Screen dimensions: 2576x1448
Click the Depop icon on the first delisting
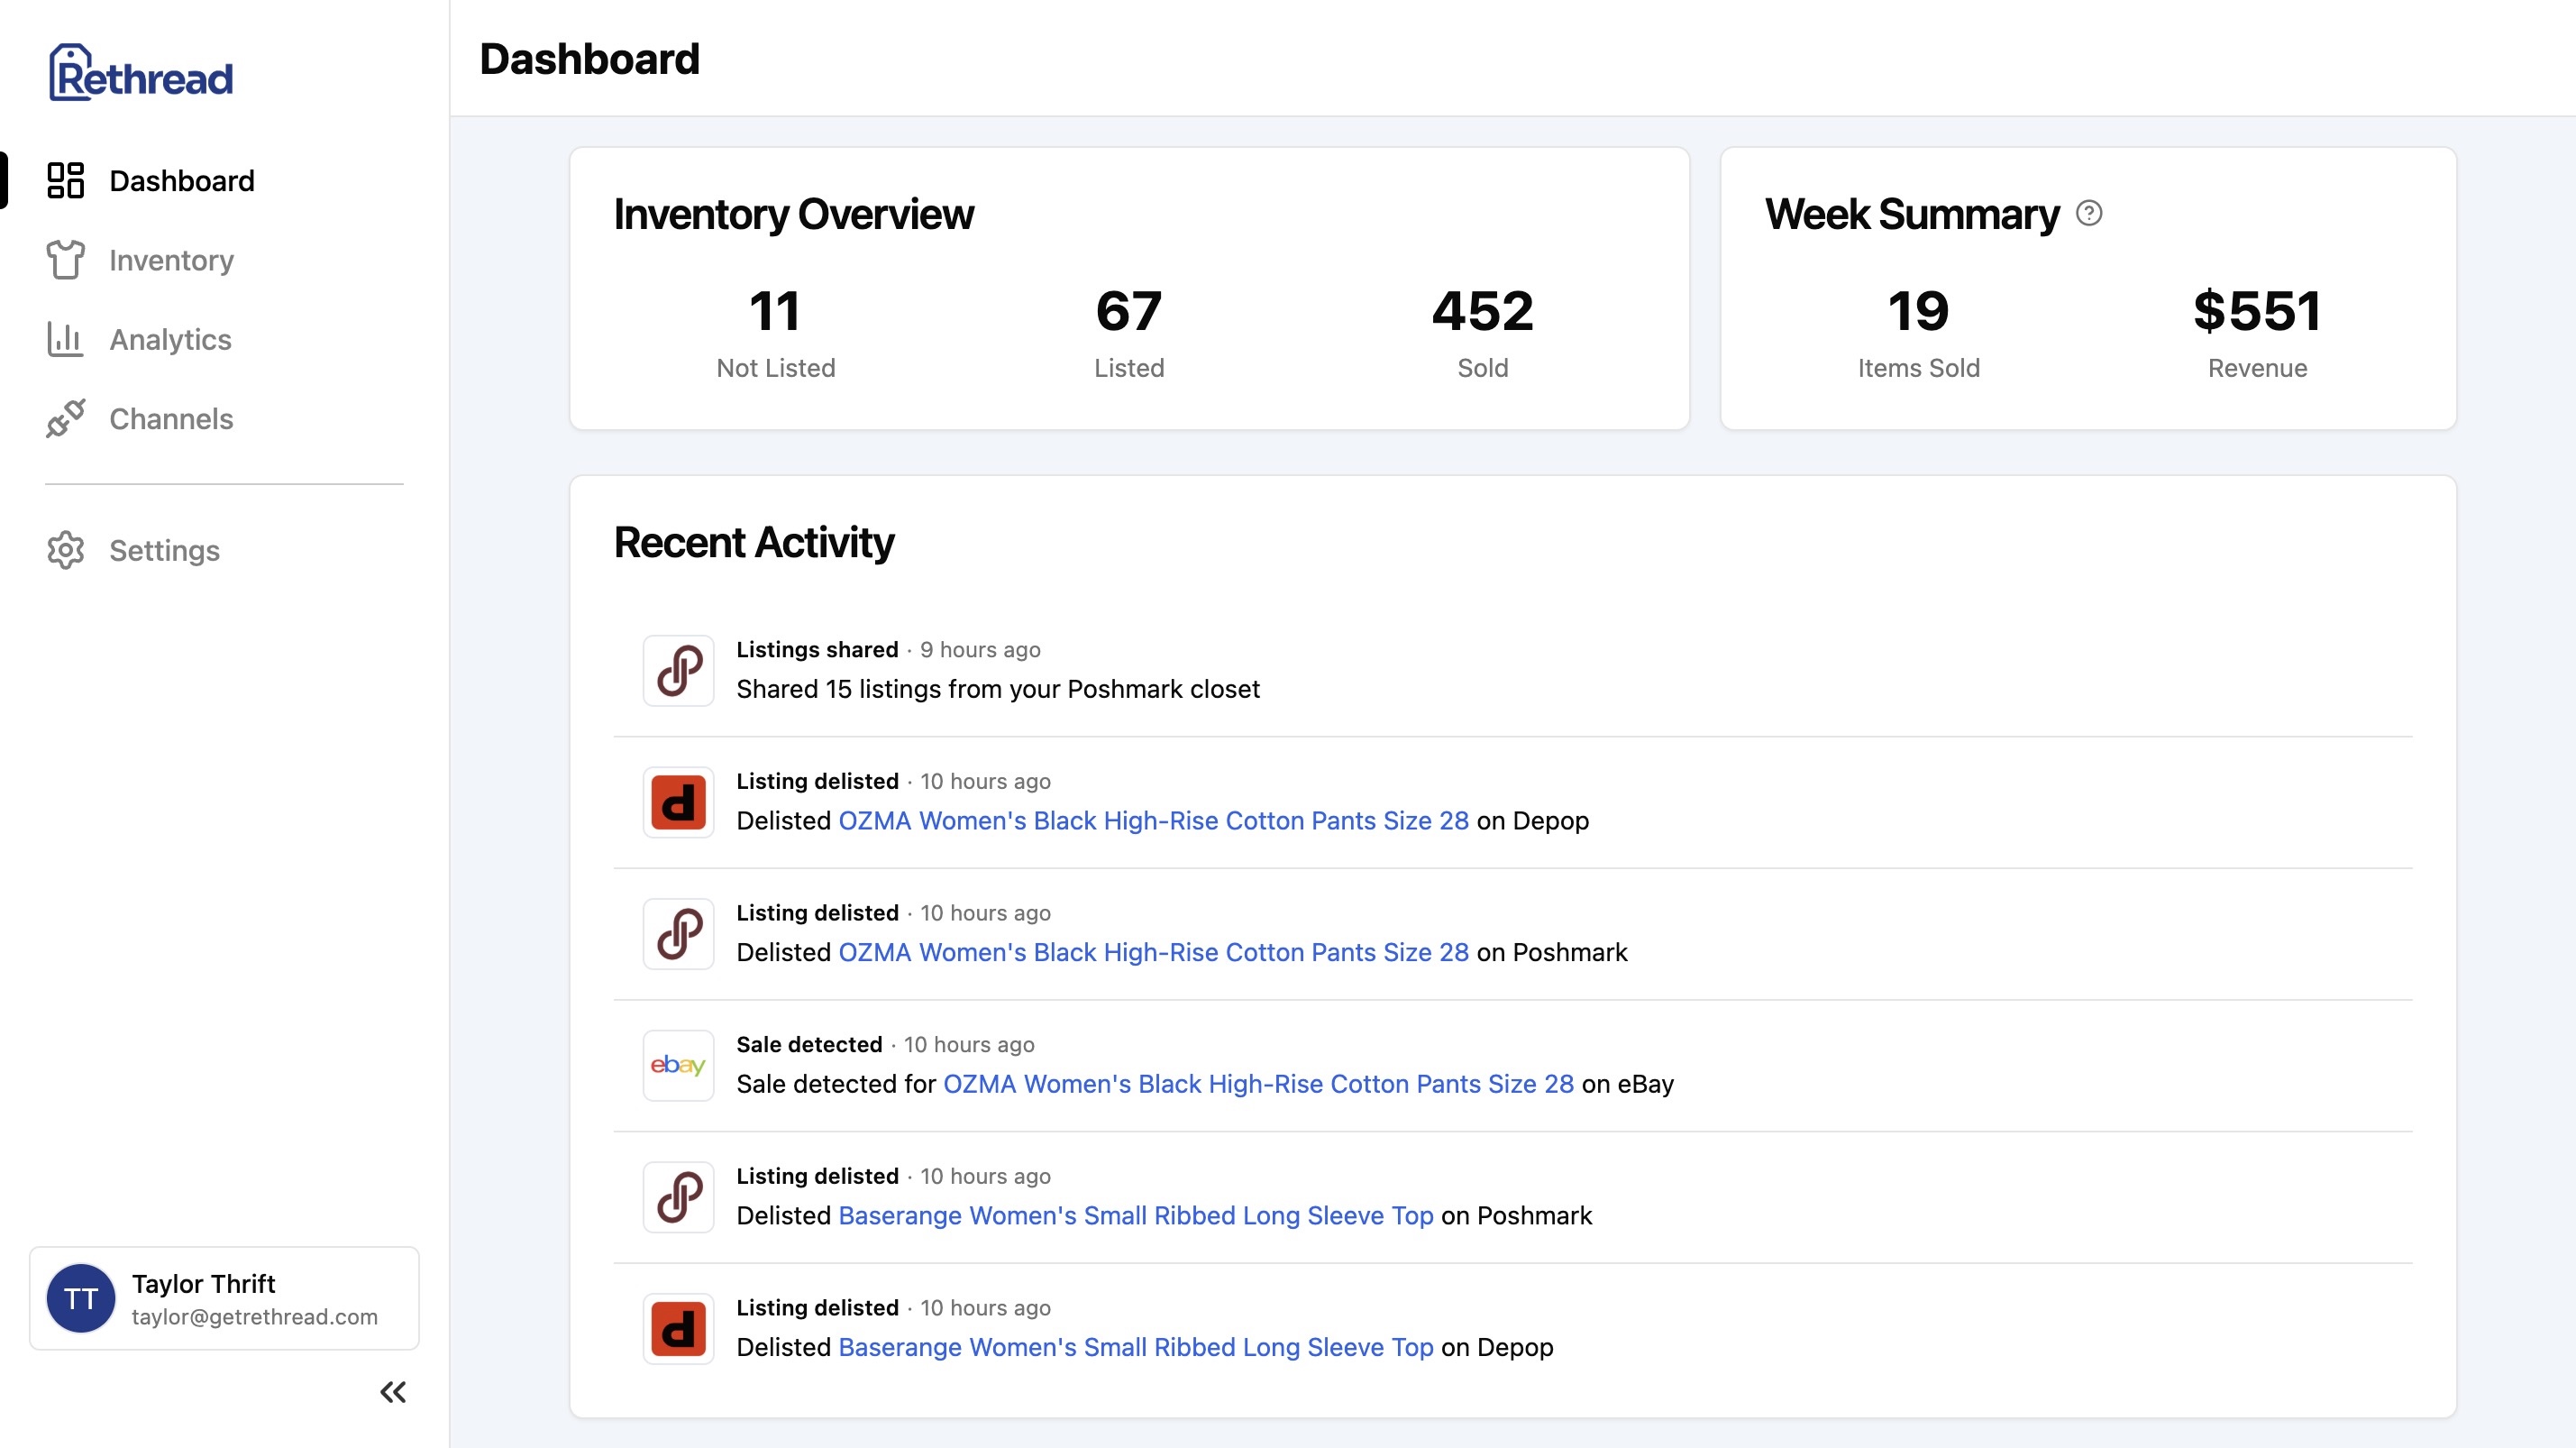[677, 801]
